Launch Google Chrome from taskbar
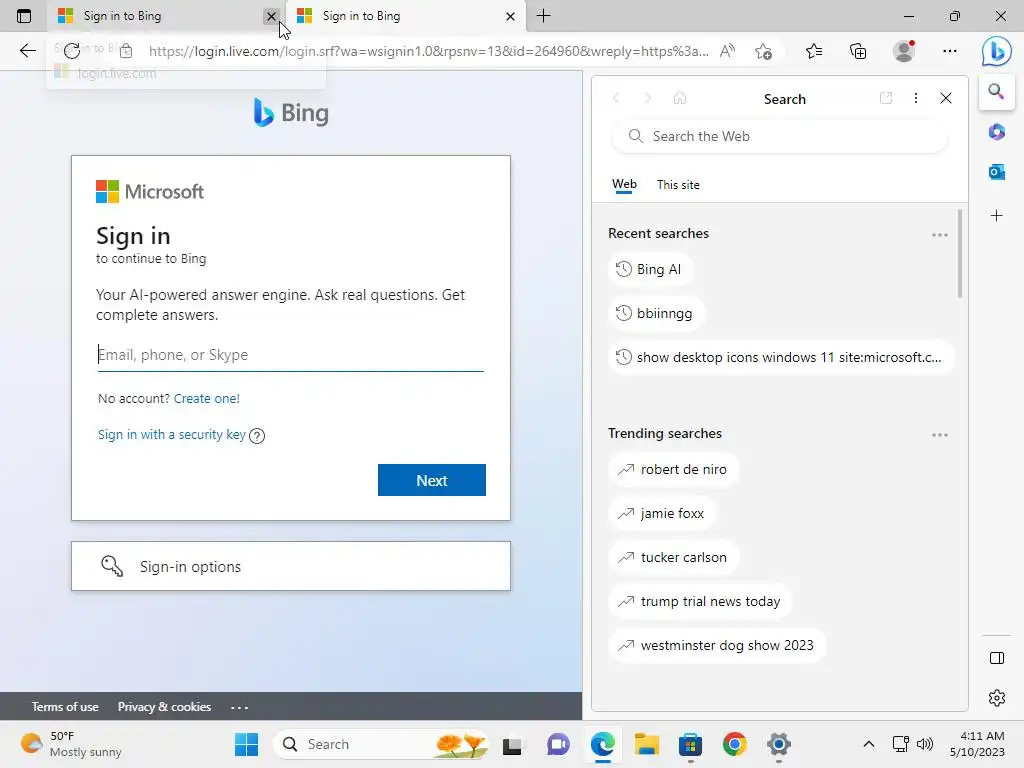Viewport: 1024px width, 768px height. [735, 744]
